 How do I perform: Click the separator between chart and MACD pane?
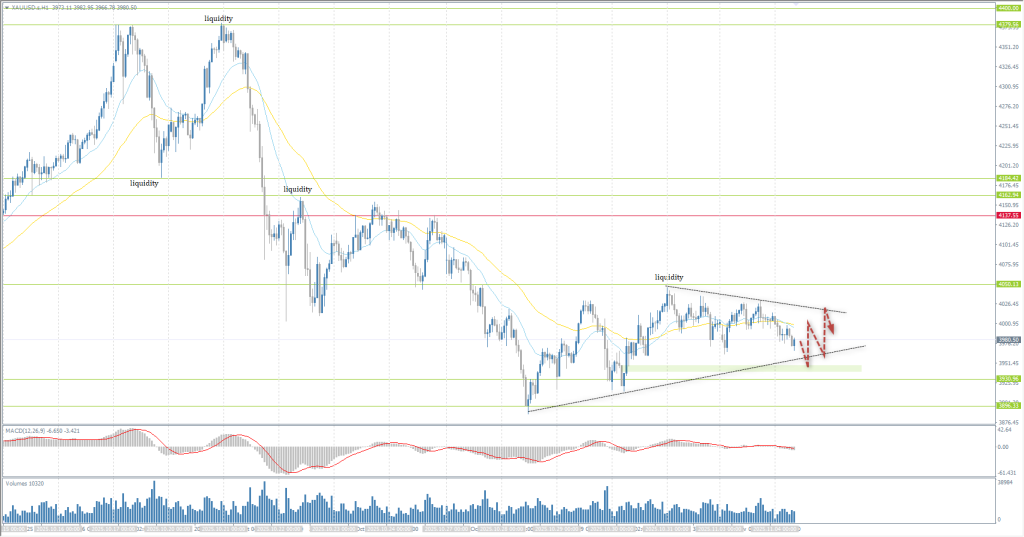point(500,424)
